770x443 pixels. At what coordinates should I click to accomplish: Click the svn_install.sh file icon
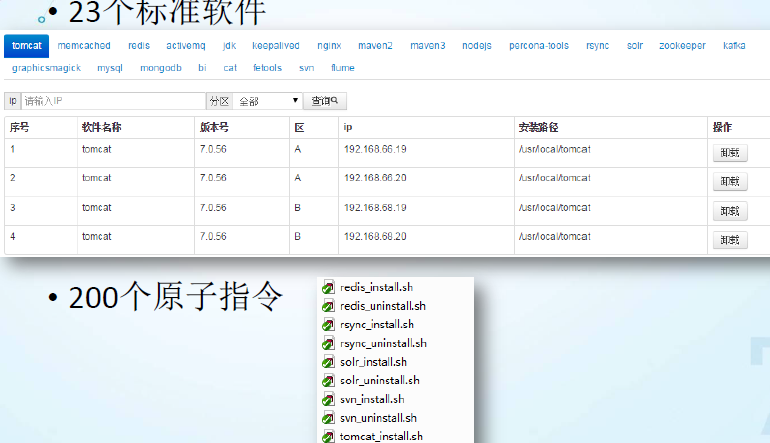tap(328, 399)
